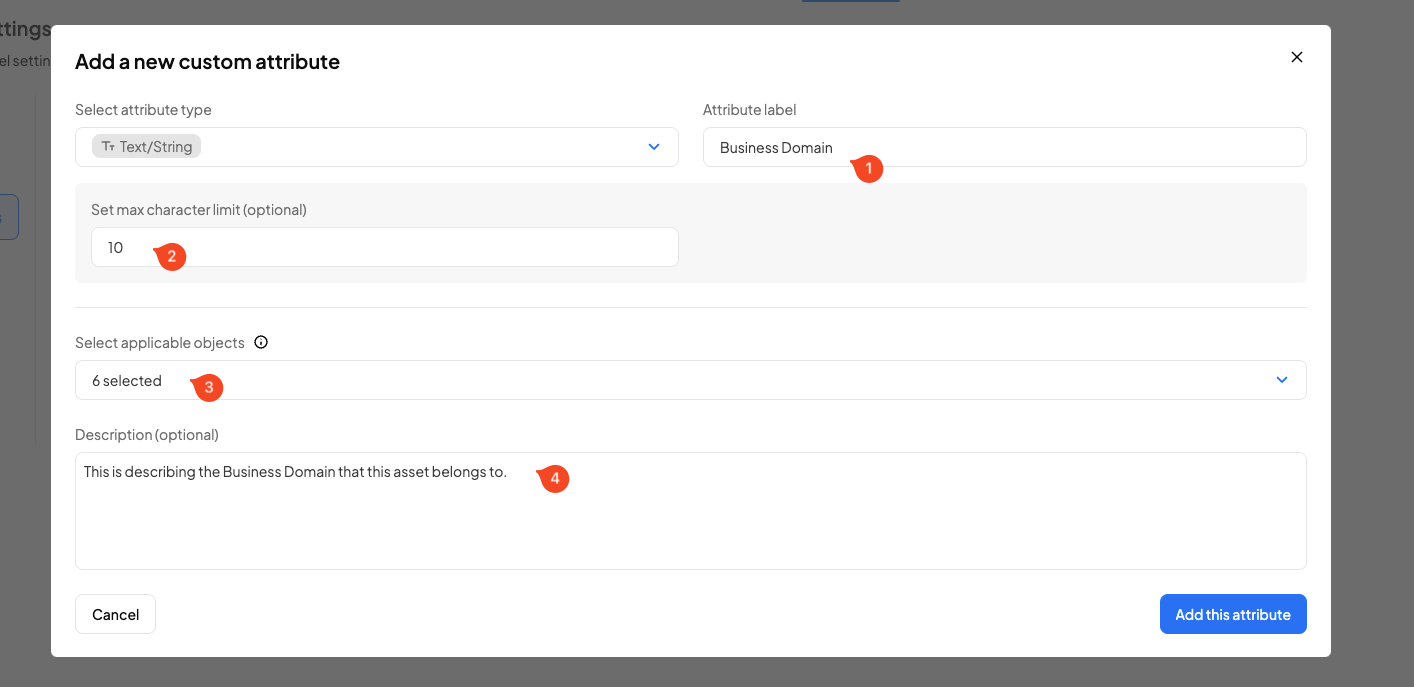Click the 'Description (optional)' label
This screenshot has height=687, width=1414.
(x=146, y=434)
